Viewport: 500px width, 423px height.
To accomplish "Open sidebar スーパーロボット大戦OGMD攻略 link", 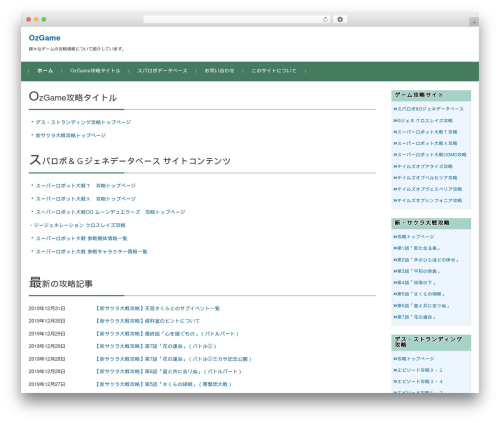I will point(430,155).
